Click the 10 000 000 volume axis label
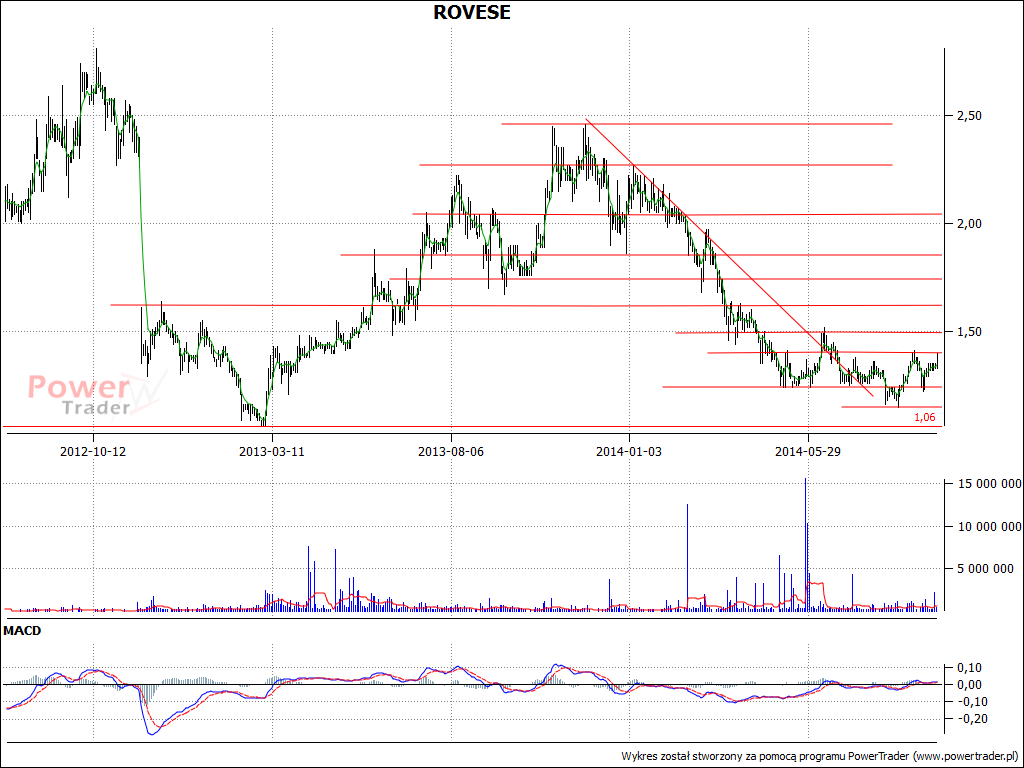Viewport: 1024px width, 768px height. coord(989,526)
